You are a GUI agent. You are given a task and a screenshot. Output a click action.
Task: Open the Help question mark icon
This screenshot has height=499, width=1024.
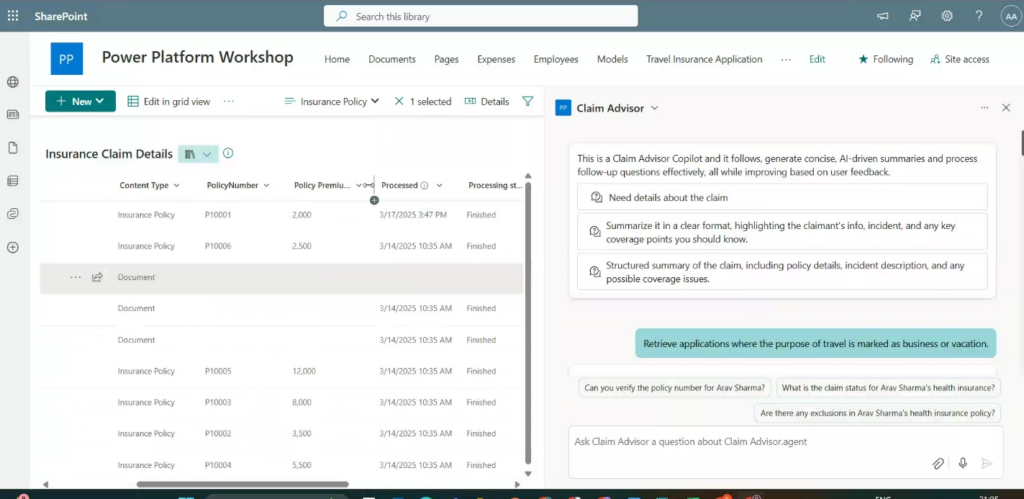(x=978, y=16)
